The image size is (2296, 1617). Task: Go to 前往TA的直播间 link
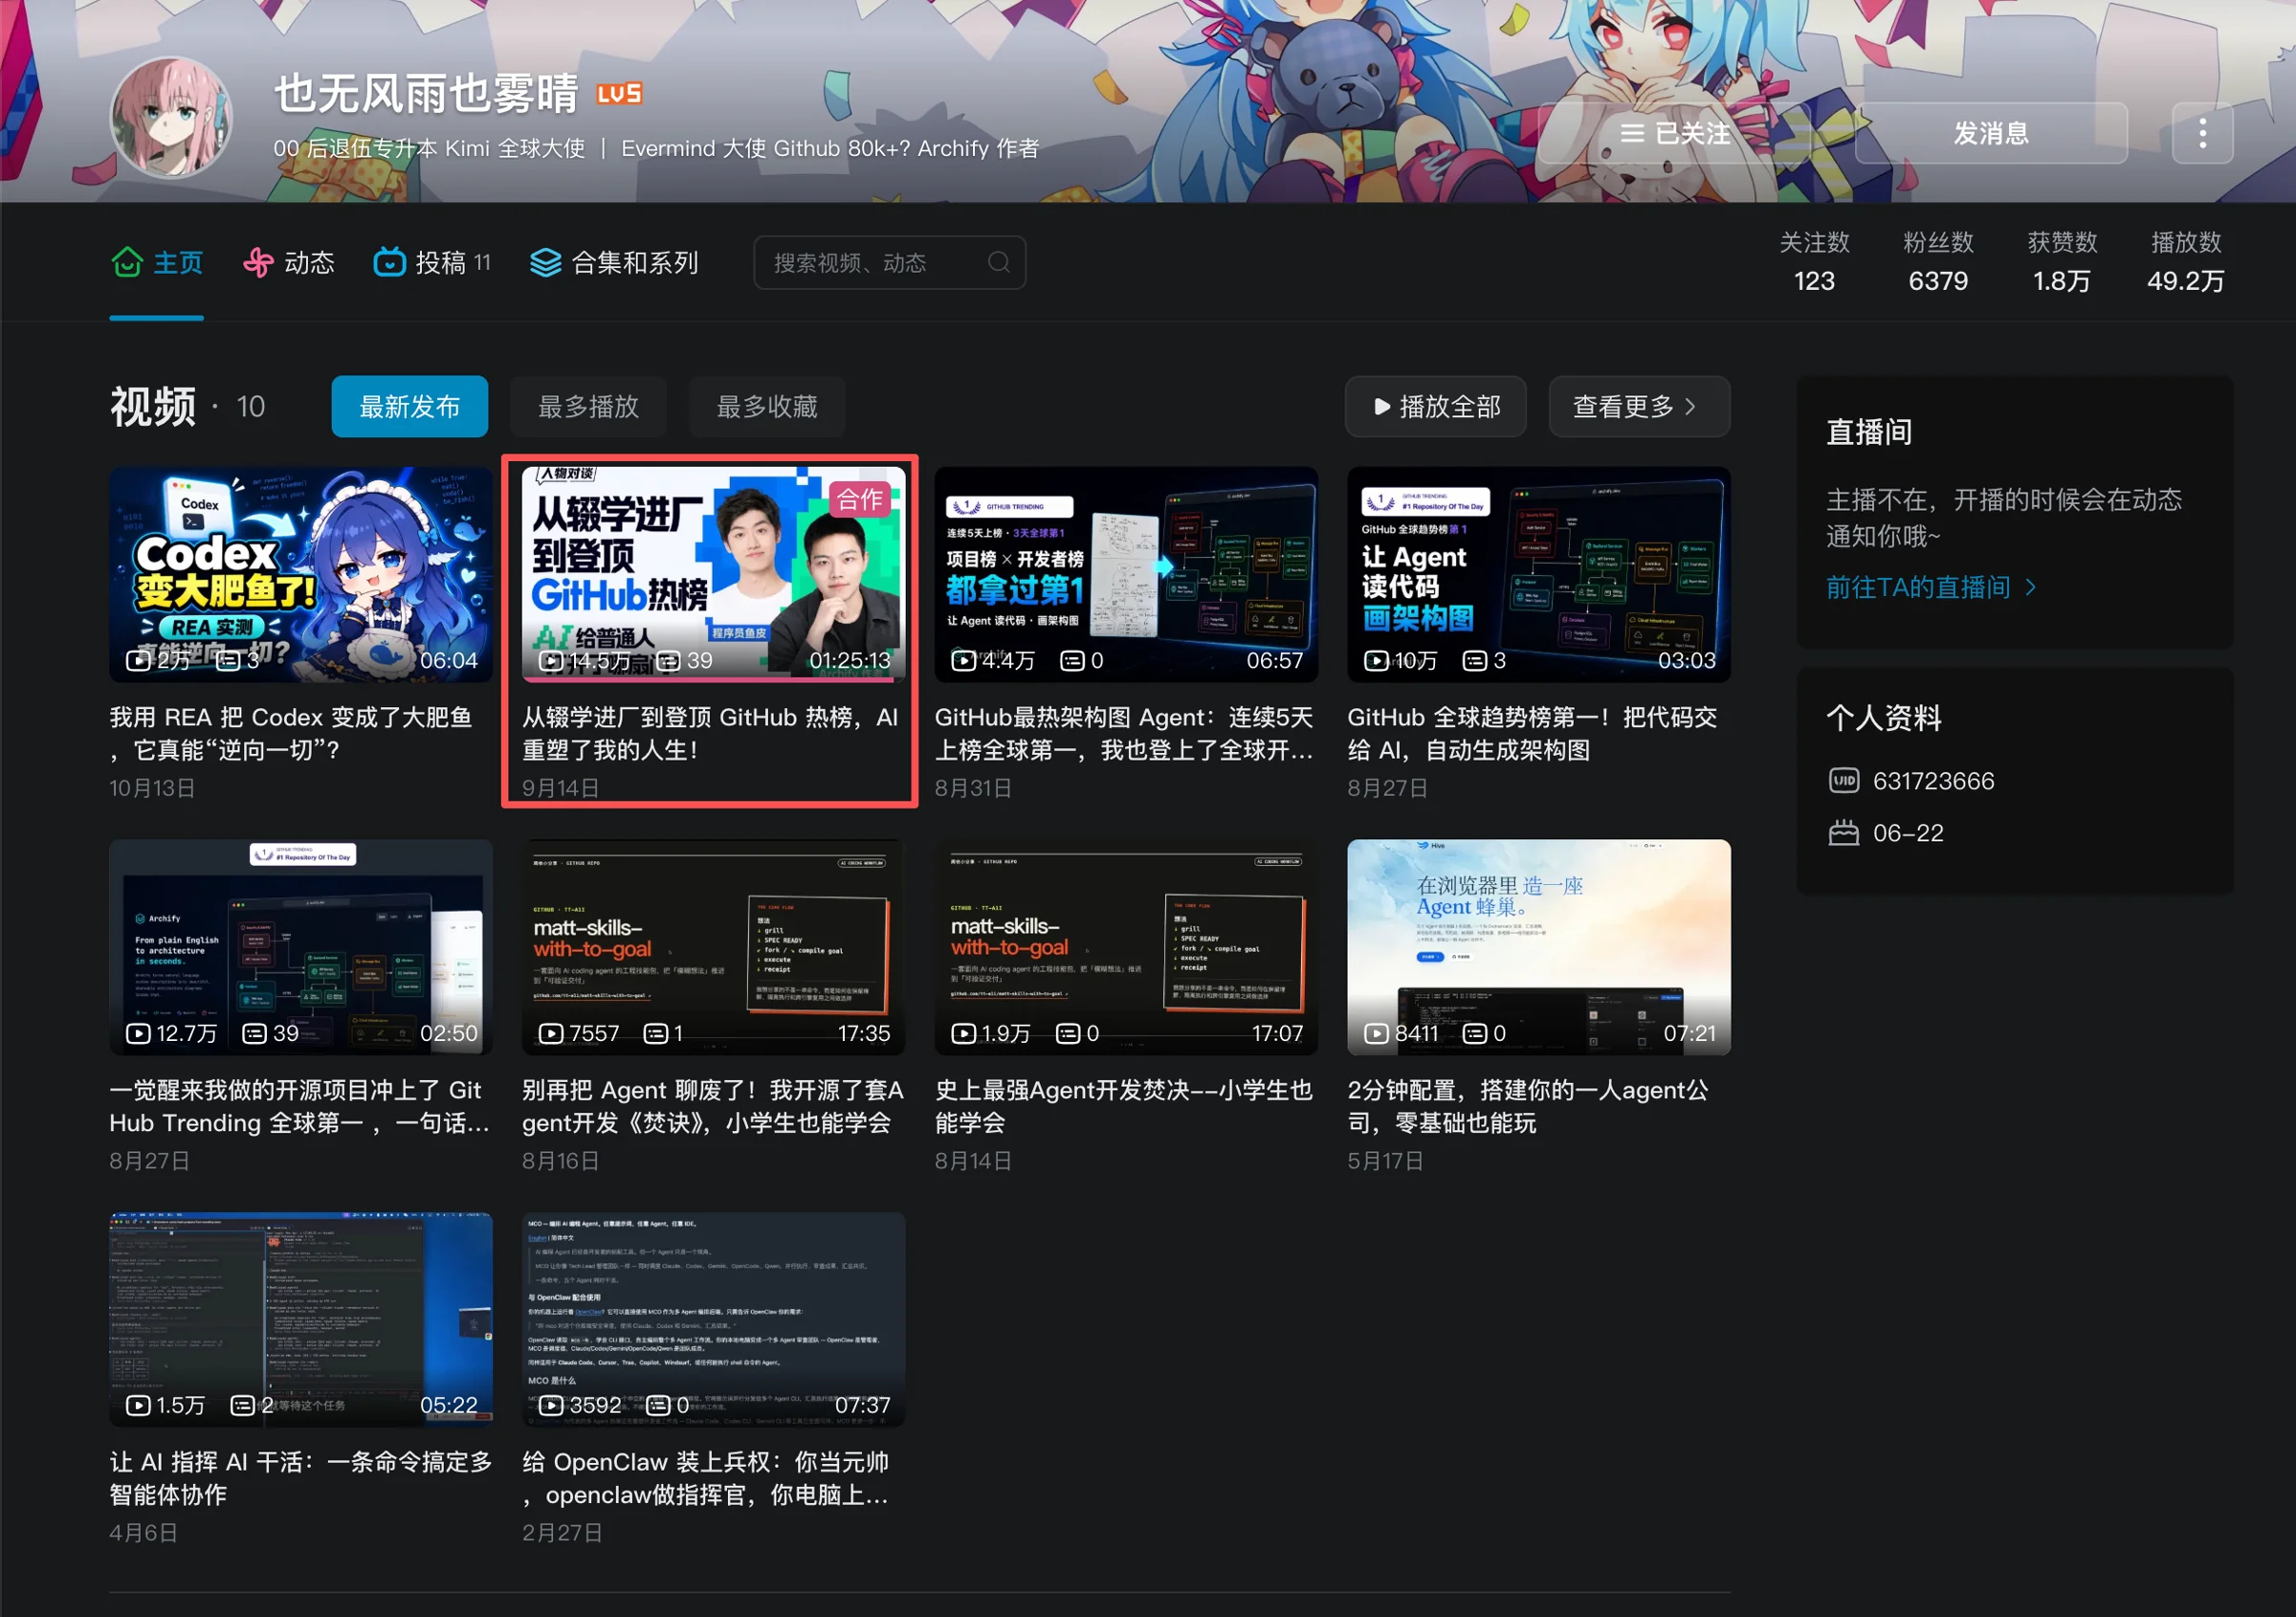click(x=1931, y=587)
